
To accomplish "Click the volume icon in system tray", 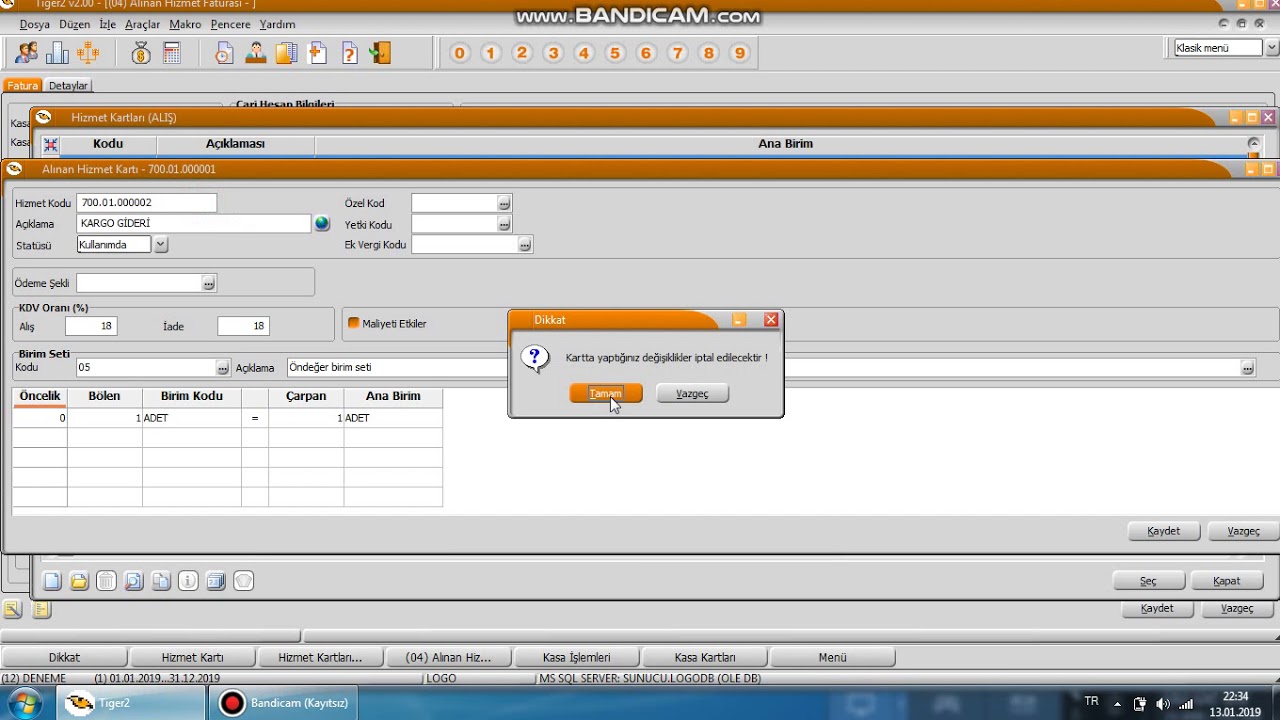I will point(1162,703).
